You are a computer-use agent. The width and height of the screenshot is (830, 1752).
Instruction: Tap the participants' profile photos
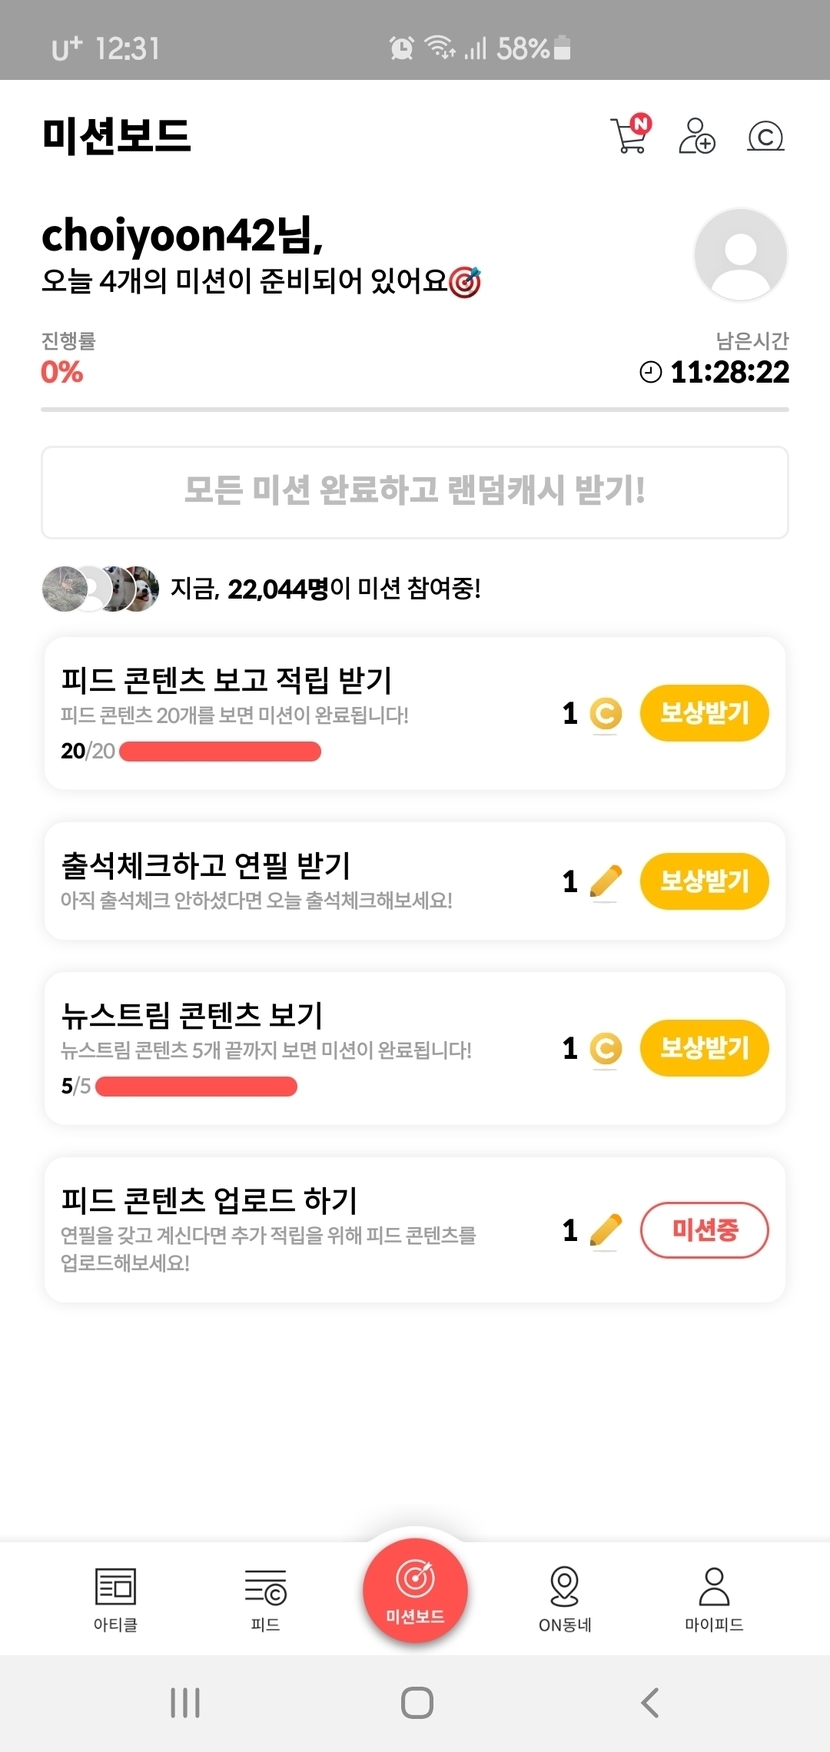(x=100, y=589)
